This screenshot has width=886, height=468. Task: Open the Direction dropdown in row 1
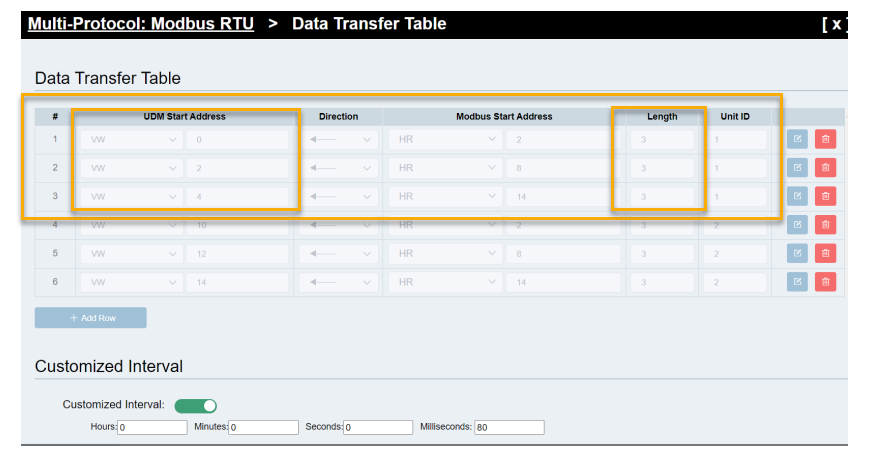click(338, 140)
